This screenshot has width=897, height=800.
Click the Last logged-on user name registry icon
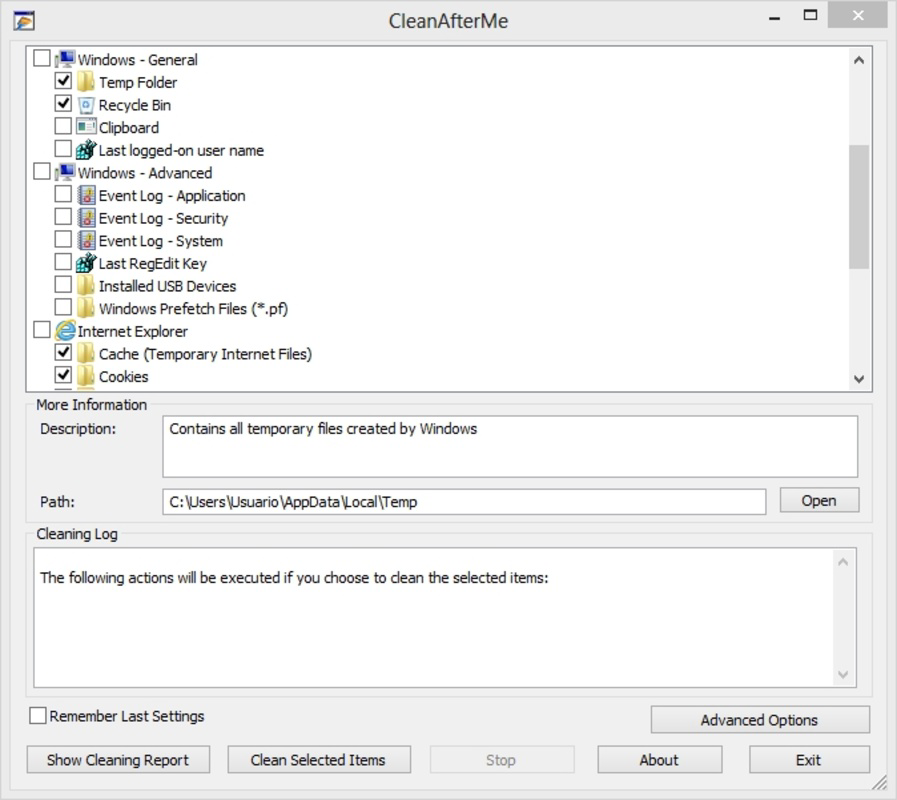(86, 150)
